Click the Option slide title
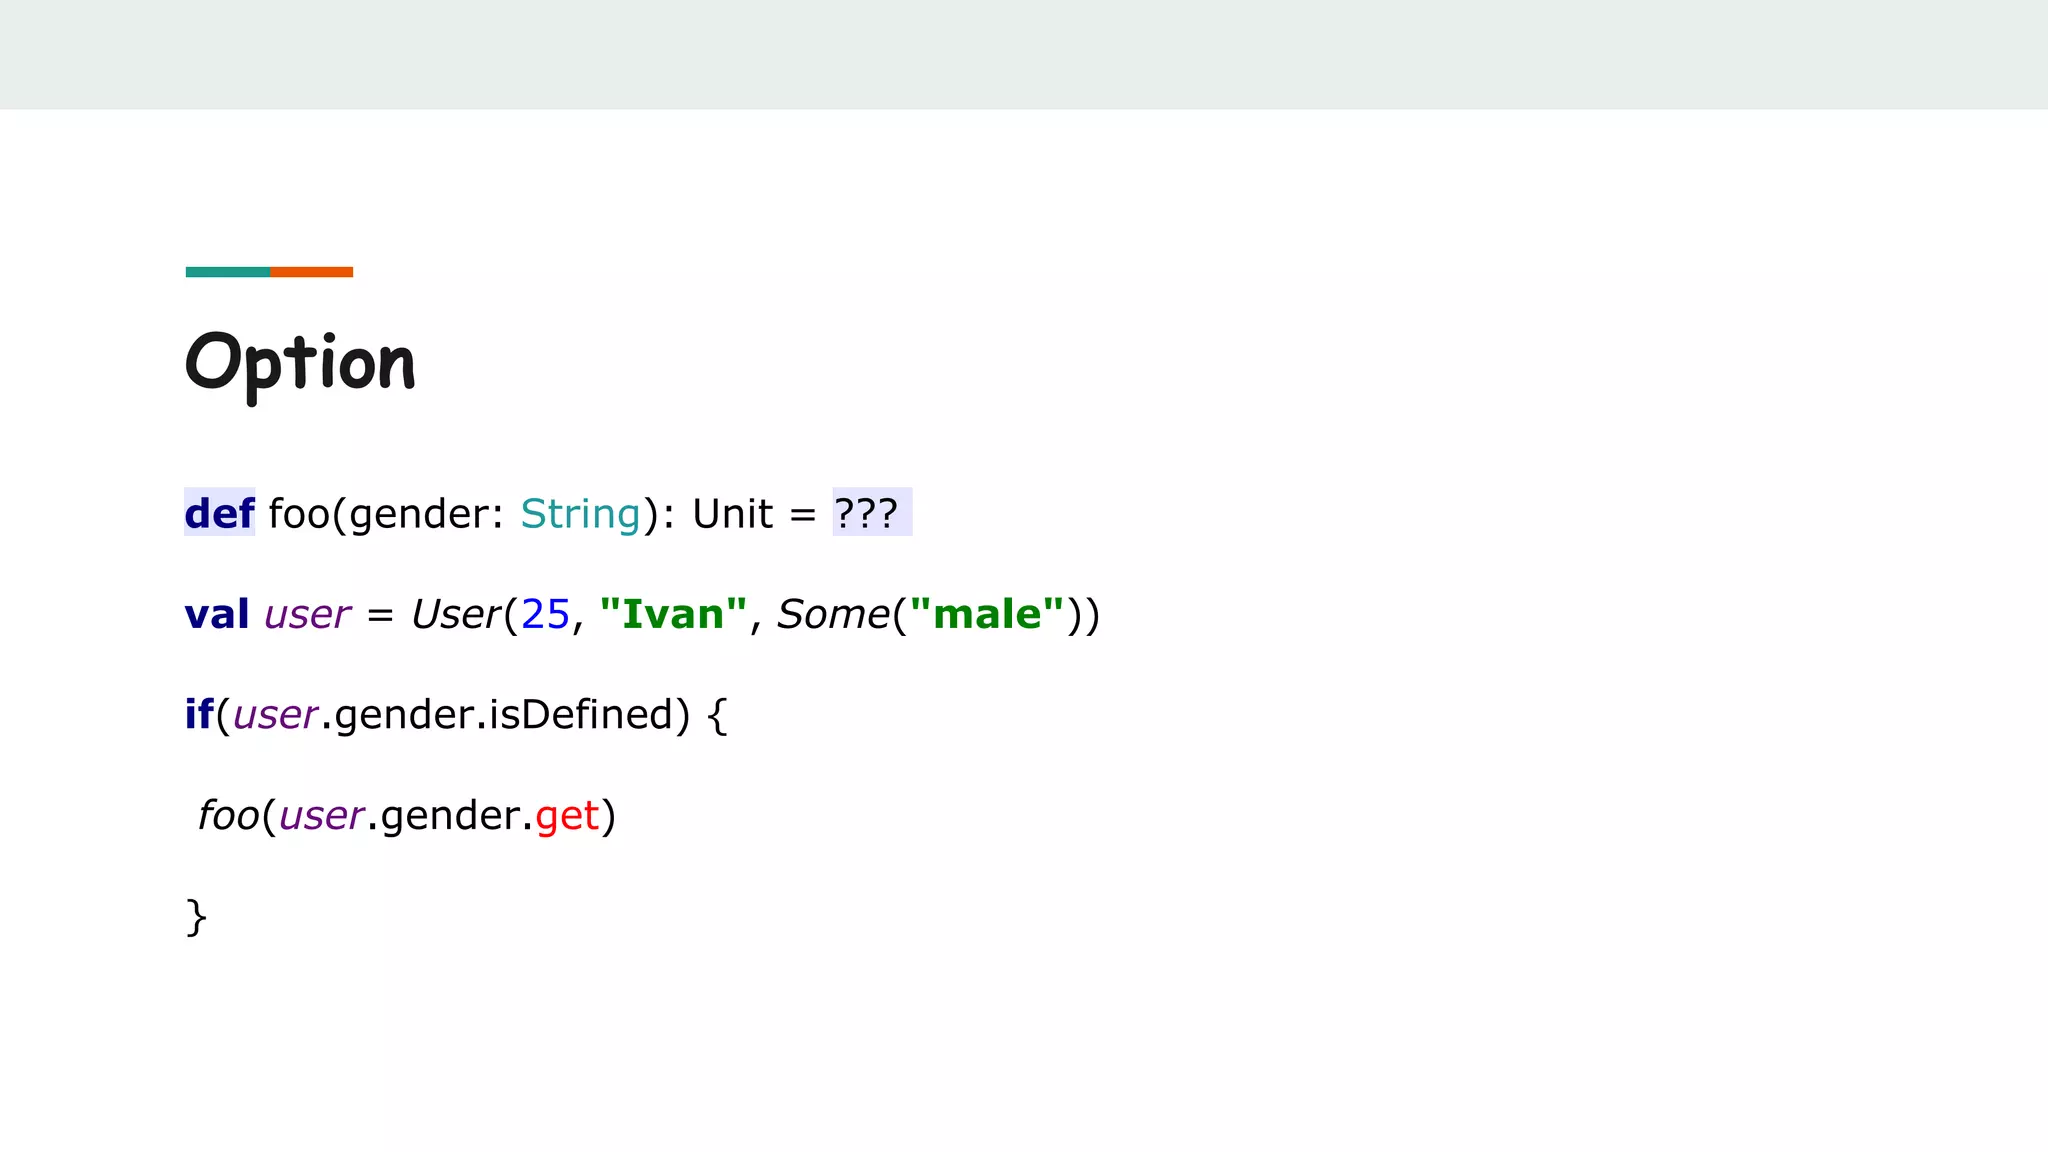The image size is (2048, 1152). (x=300, y=362)
